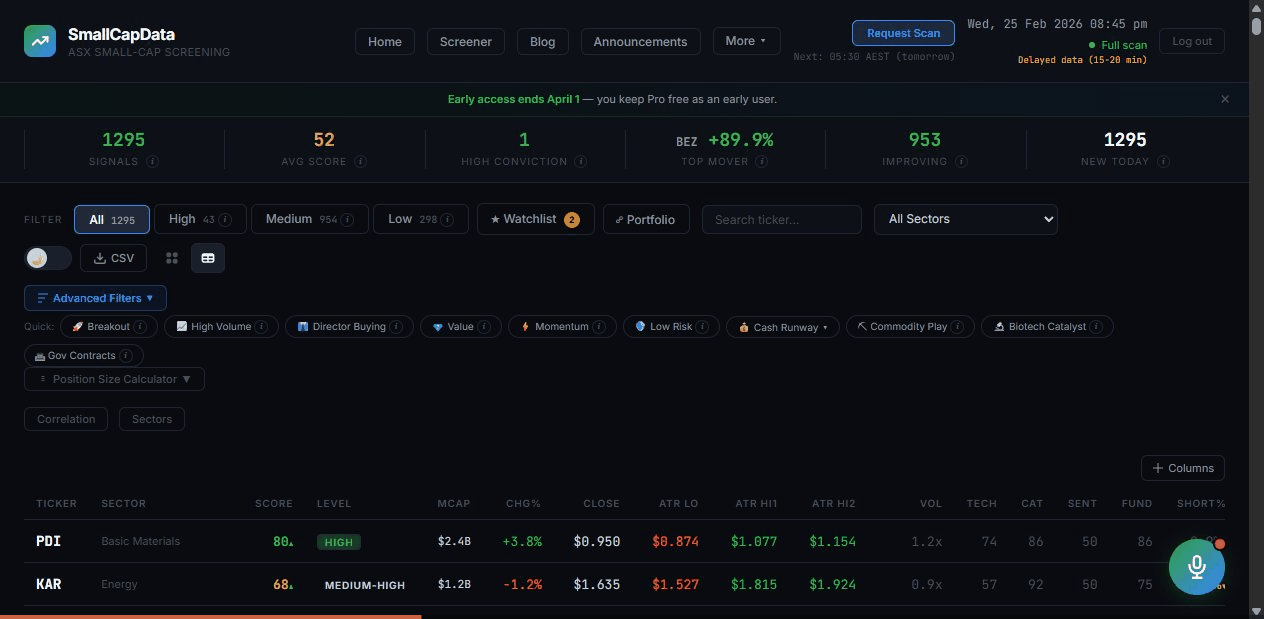
Task: Activate the voice microphone button
Action: click(x=1196, y=567)
